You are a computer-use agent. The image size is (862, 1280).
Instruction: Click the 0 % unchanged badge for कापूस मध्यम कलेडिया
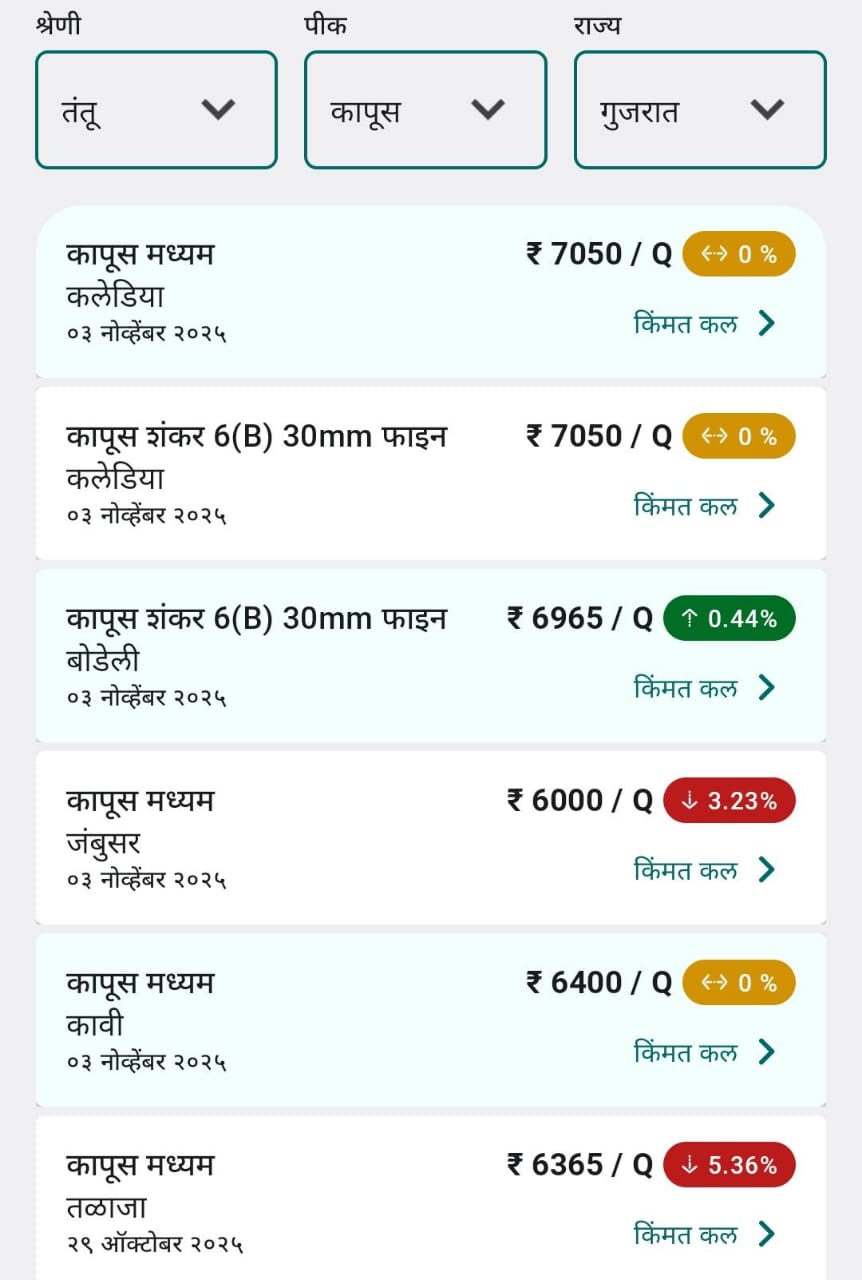(738, 254)
